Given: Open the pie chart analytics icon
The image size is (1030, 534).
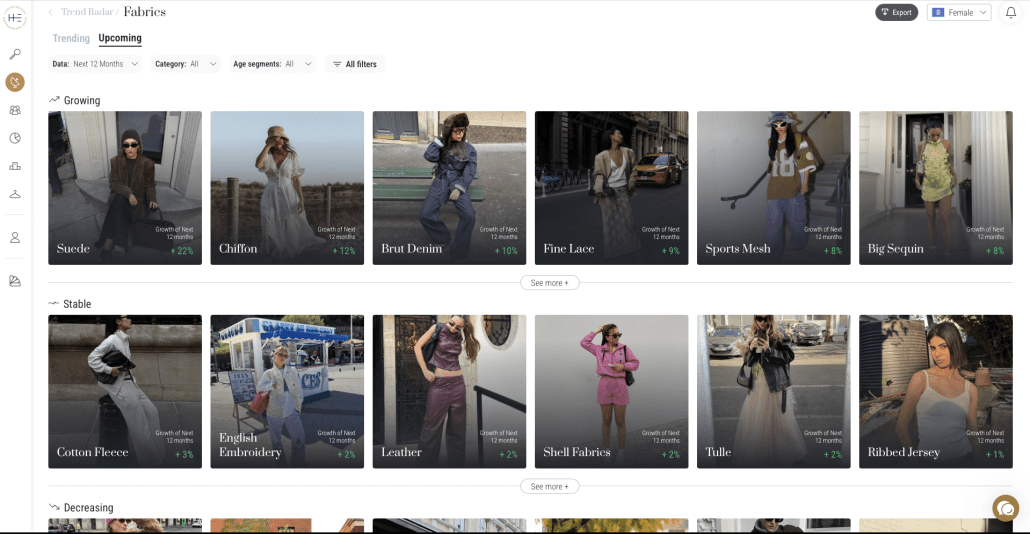Looking at the screenshot, I should 15,138.
